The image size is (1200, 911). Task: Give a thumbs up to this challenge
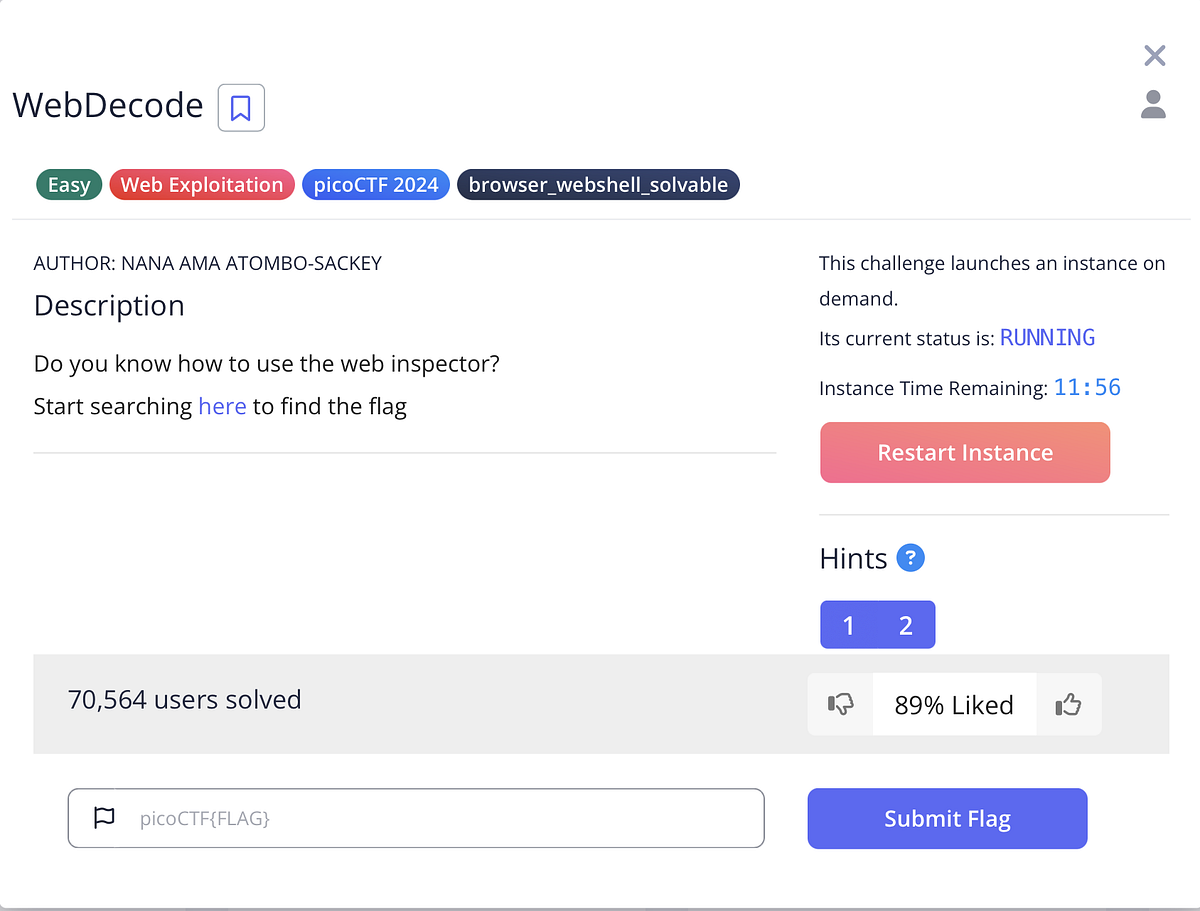1068,704
